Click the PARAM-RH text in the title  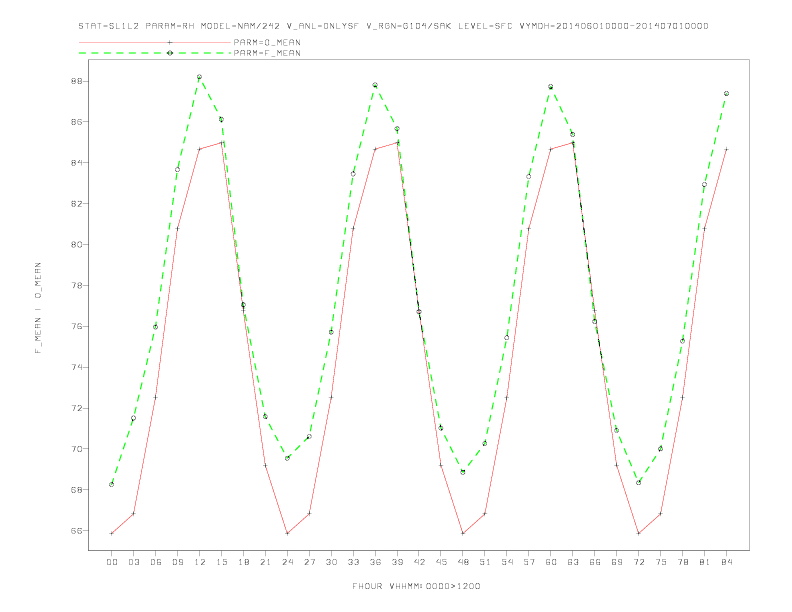(170, 26)
